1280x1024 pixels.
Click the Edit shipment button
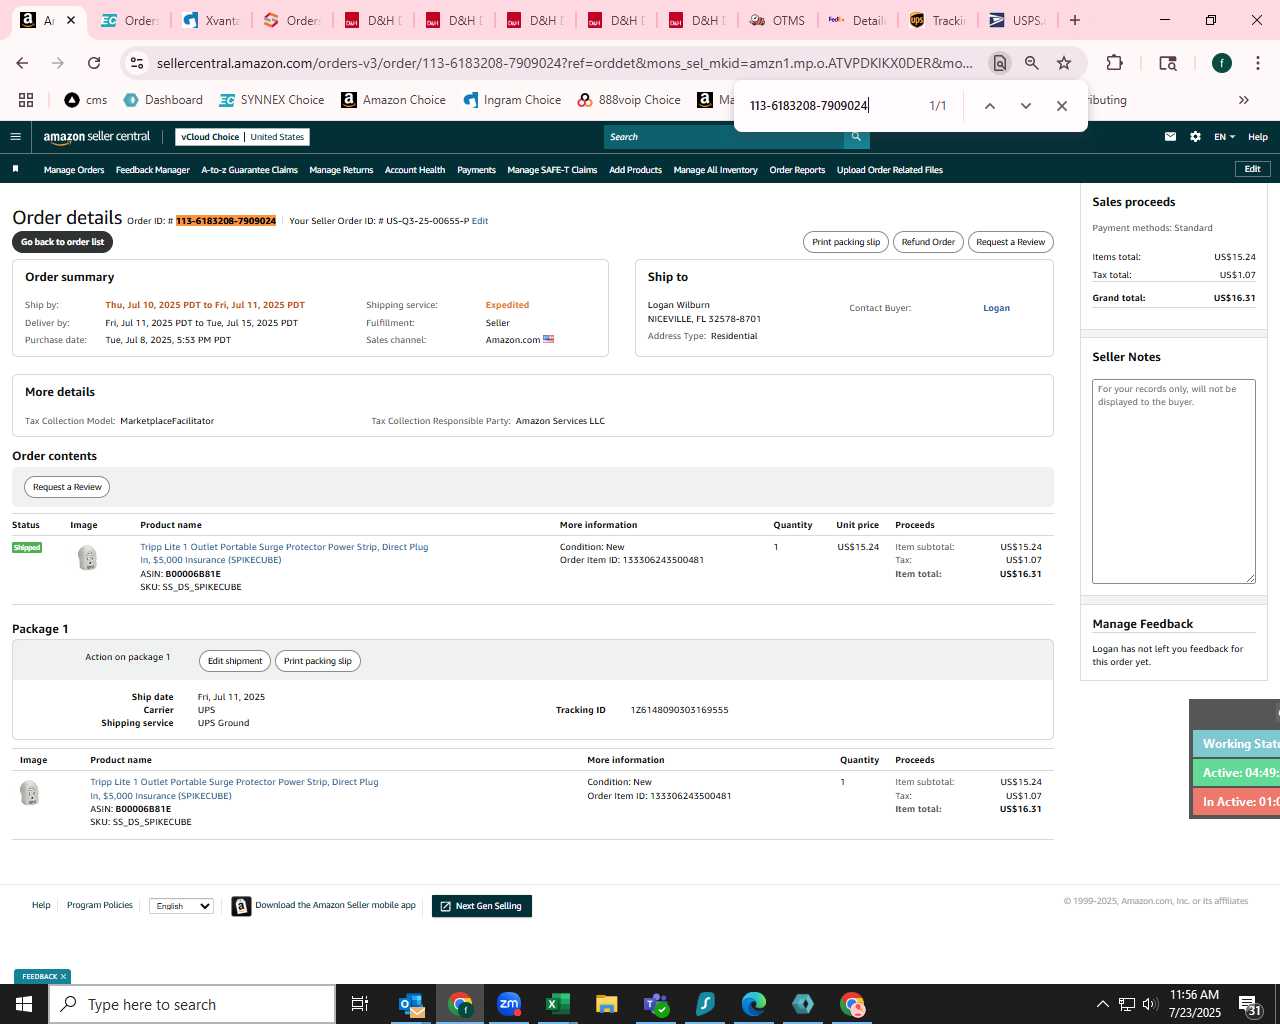tap(235, 661)
